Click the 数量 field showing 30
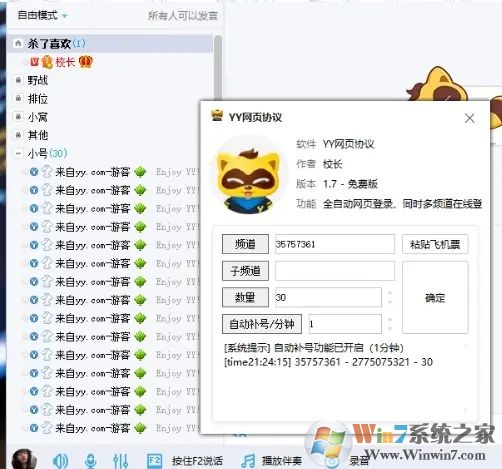Screen dimensions: 502x469 [x=328, y=297]
